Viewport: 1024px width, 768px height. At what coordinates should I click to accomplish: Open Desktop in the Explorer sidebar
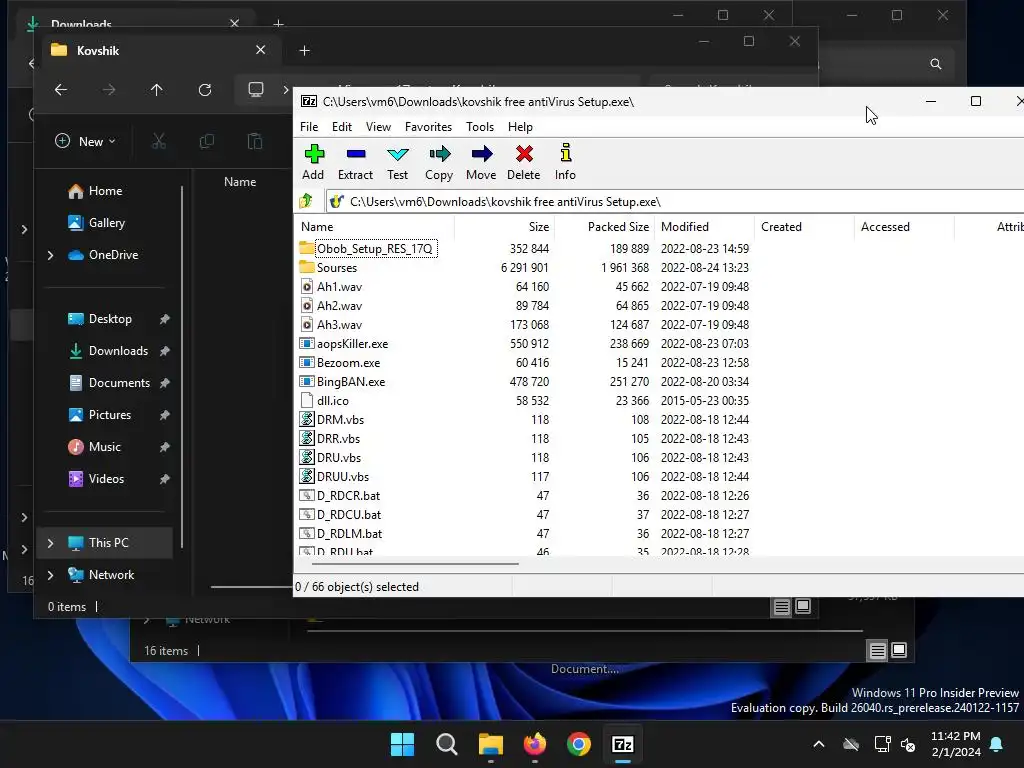click(x=100, y=319)
